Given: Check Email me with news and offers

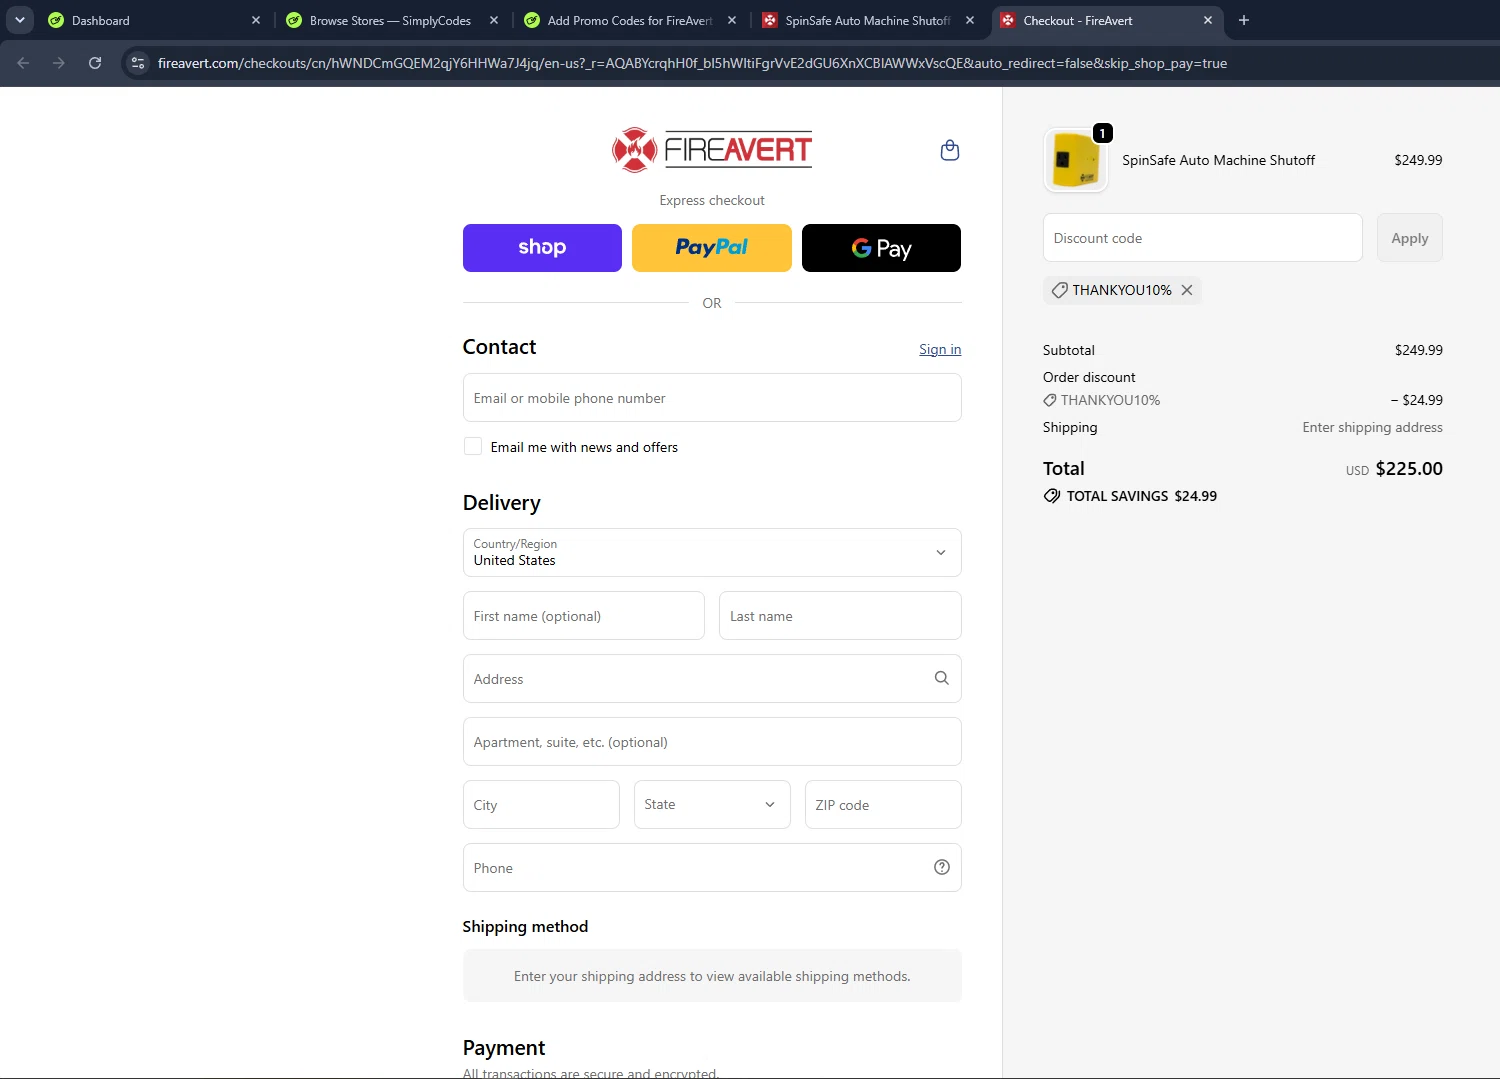Looking at the screenshot, I should tap(473, 446).
